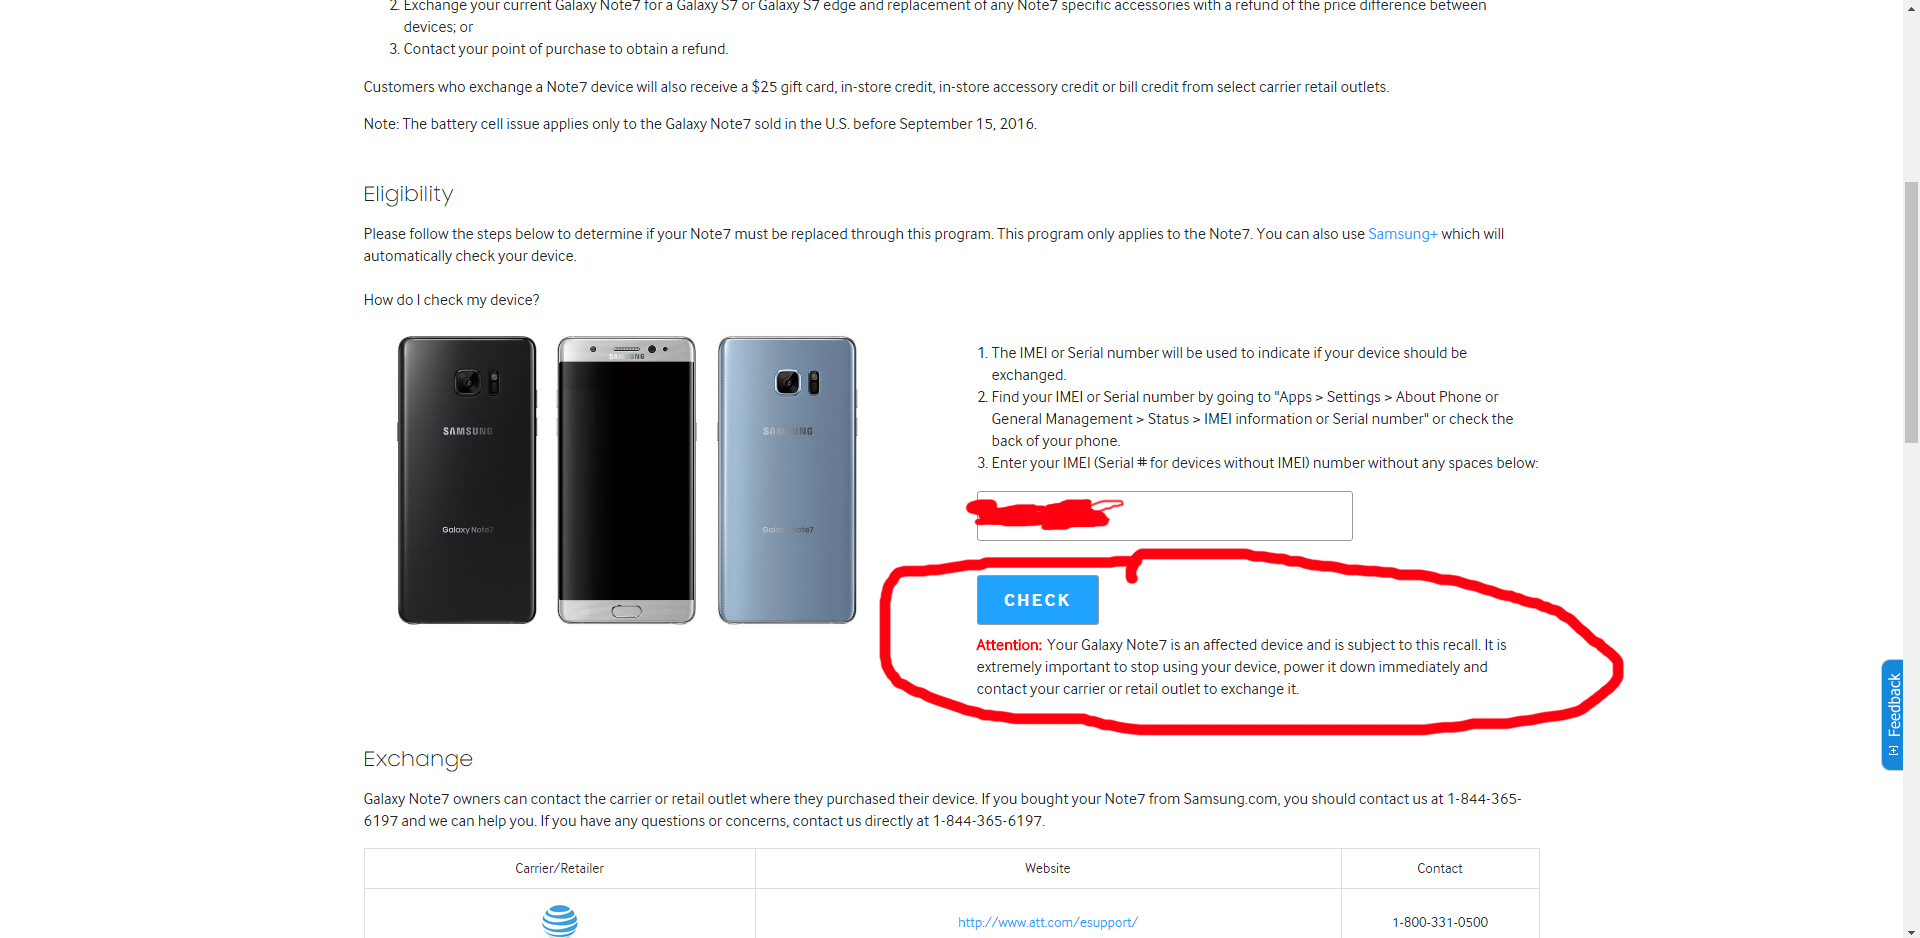This screenshot has width=1920, height=938.
Task: Click the Website column header
Action: coord(1047,868)
